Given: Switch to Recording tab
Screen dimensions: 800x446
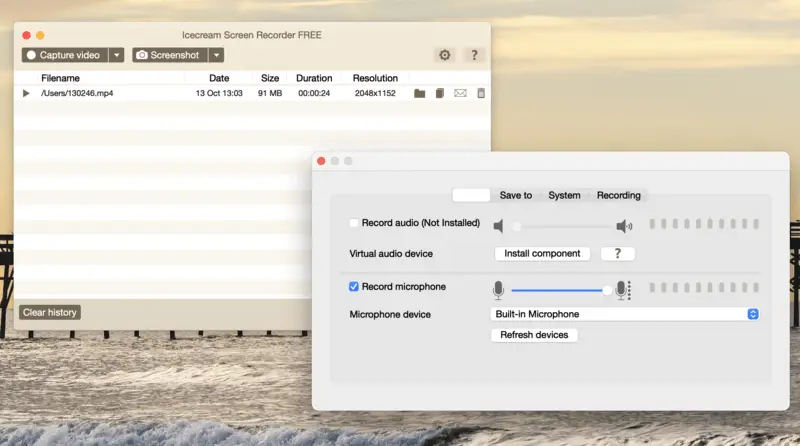Looking at the screenshot, I should tap(618, 195).
